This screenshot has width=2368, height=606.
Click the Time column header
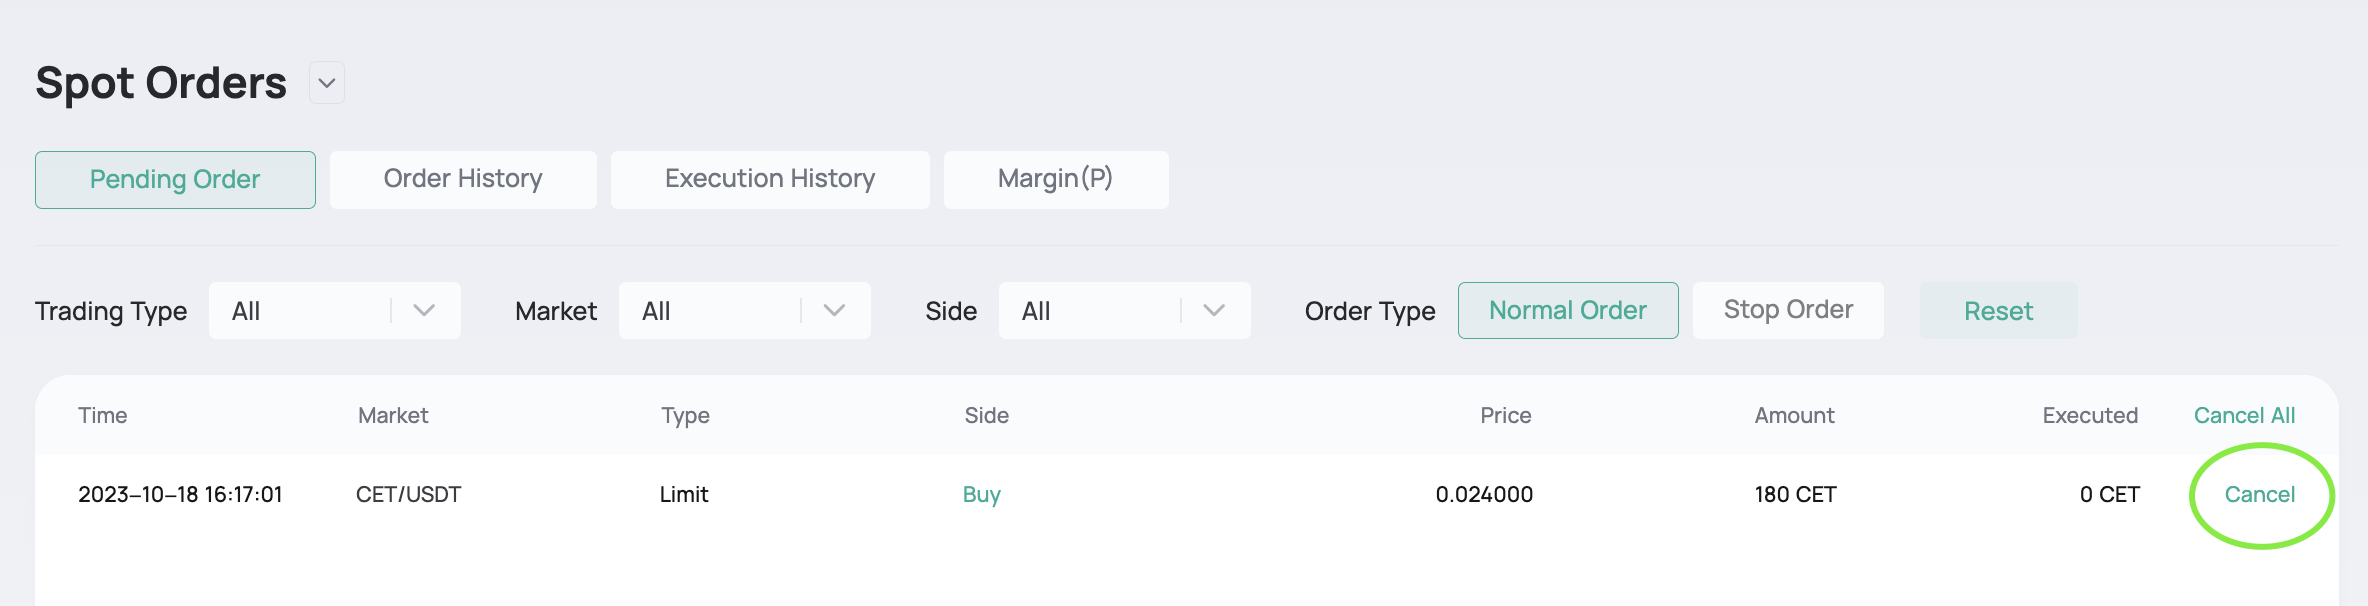point(103,416)
